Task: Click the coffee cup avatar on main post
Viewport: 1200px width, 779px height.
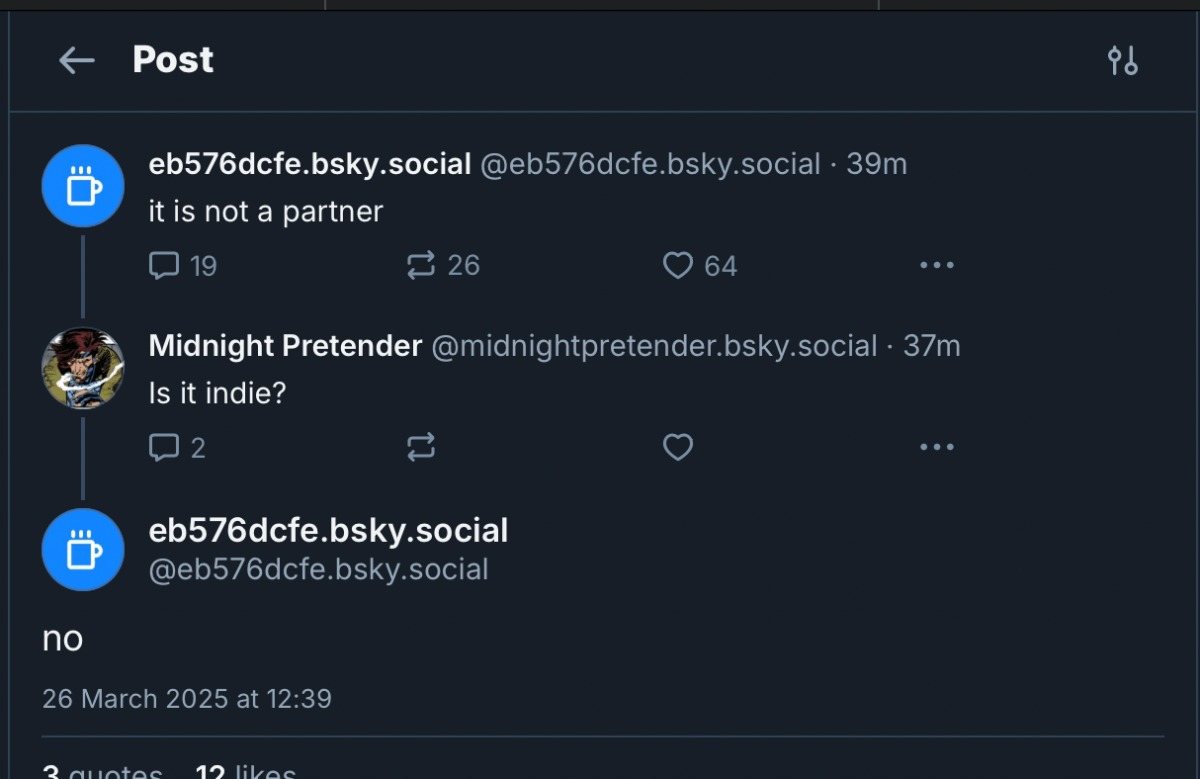Action: [83, 549]
